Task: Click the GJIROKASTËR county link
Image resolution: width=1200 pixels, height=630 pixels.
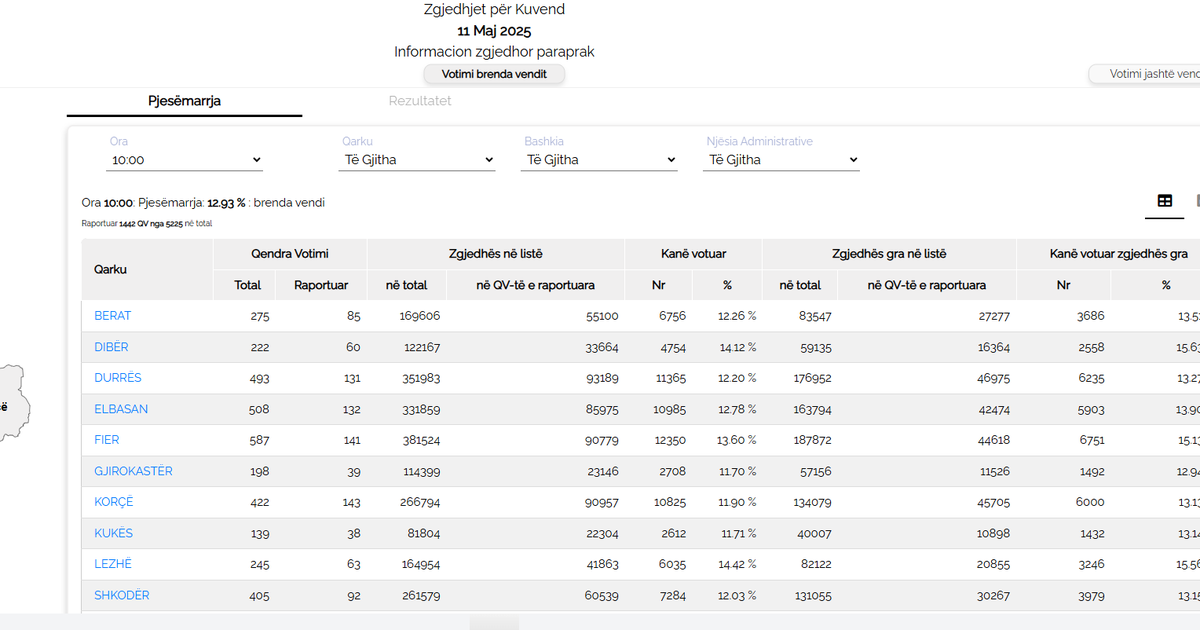Action: [x=133, y=471]
